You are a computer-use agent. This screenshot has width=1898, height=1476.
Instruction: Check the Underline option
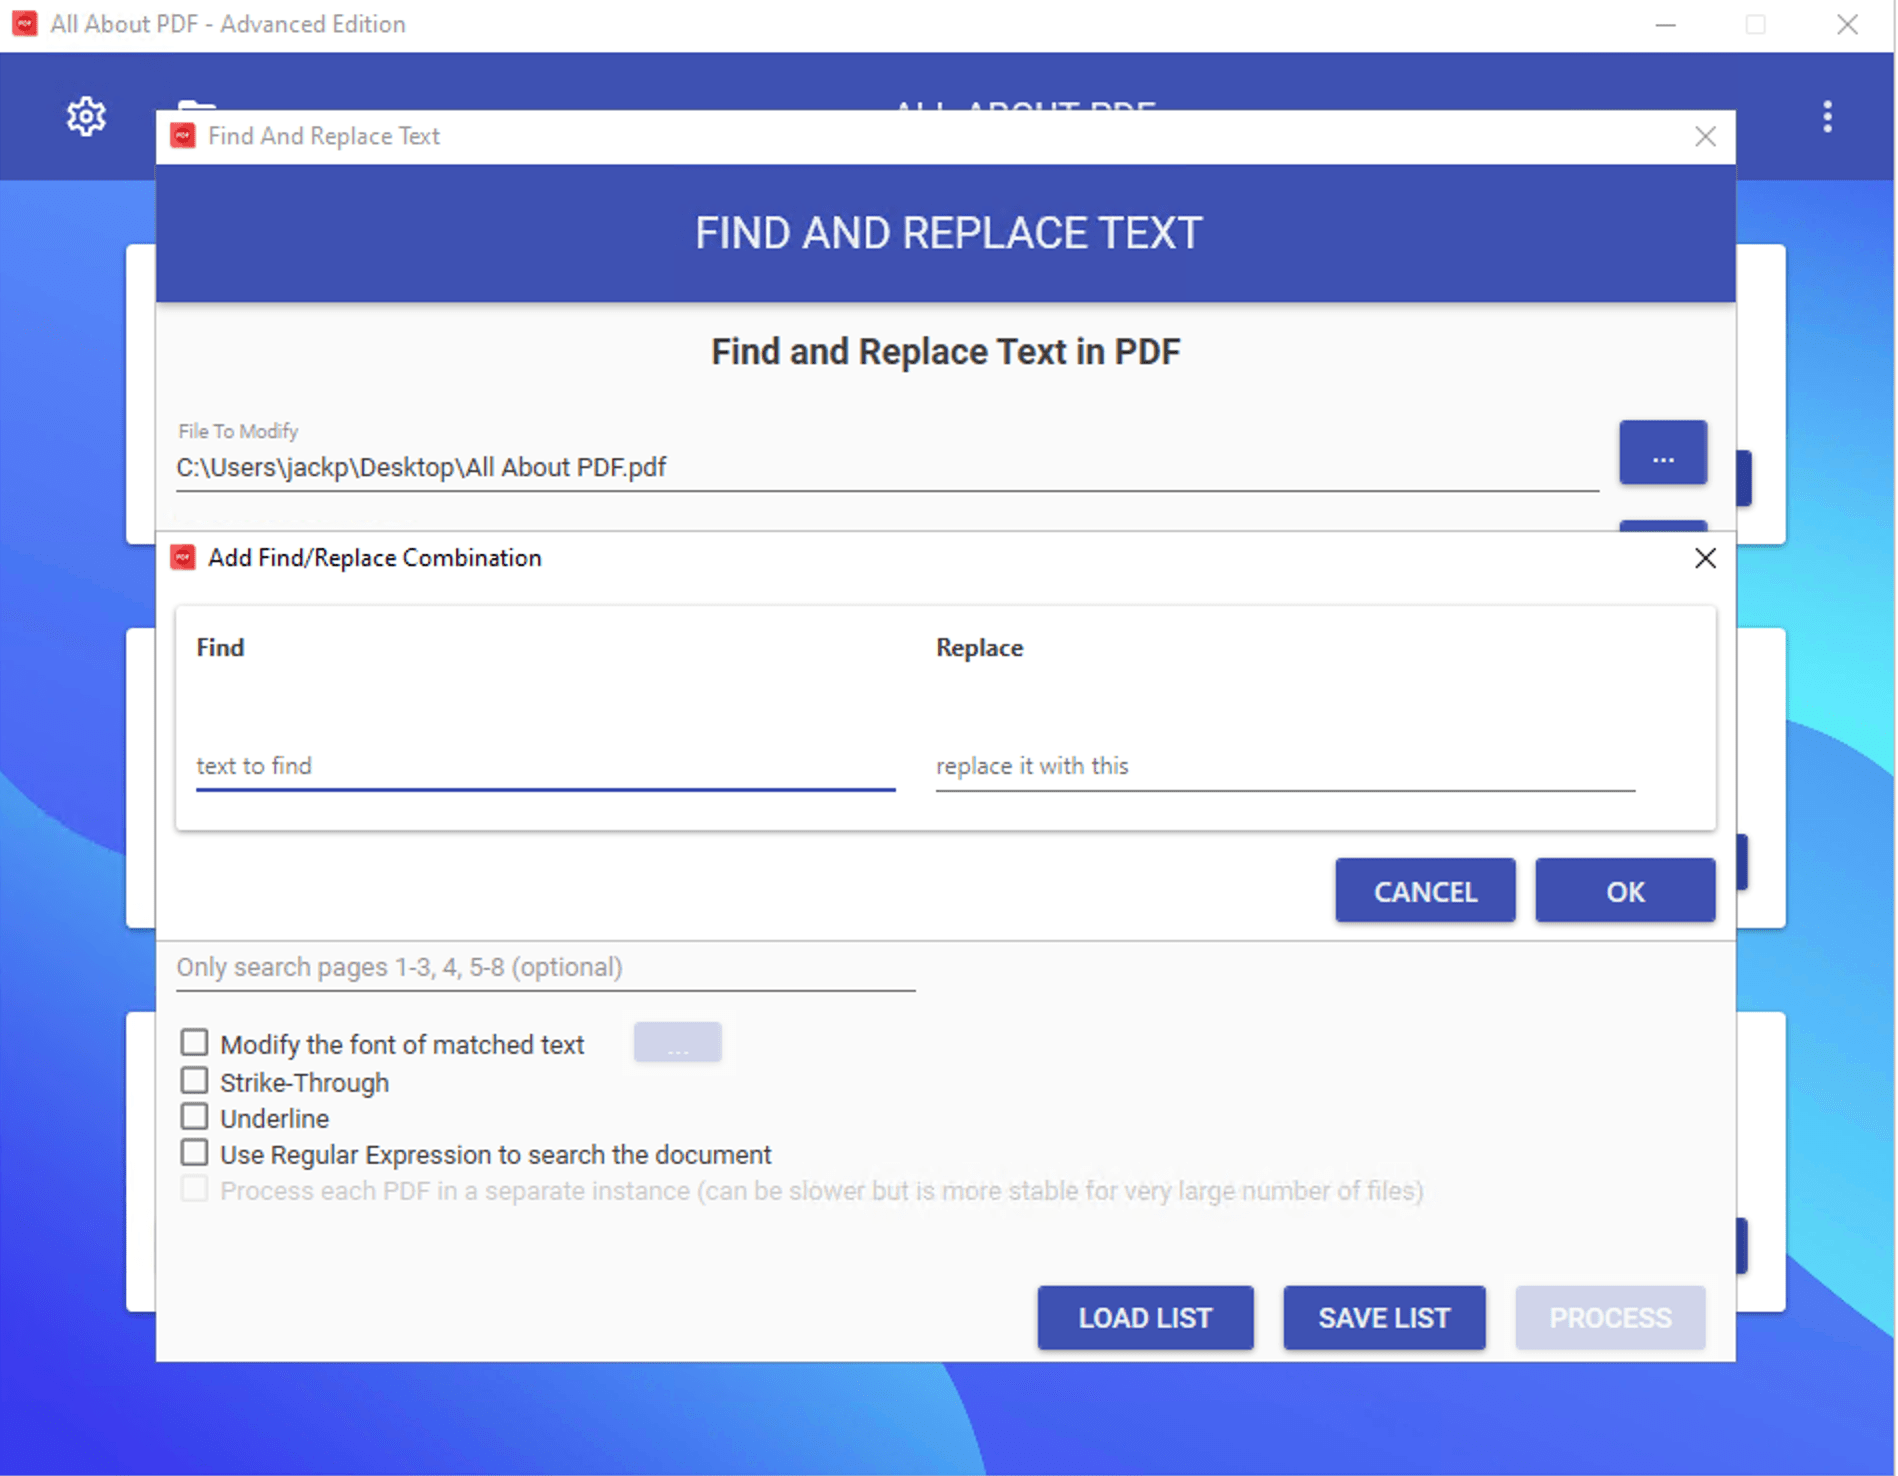coord(194,1117)
